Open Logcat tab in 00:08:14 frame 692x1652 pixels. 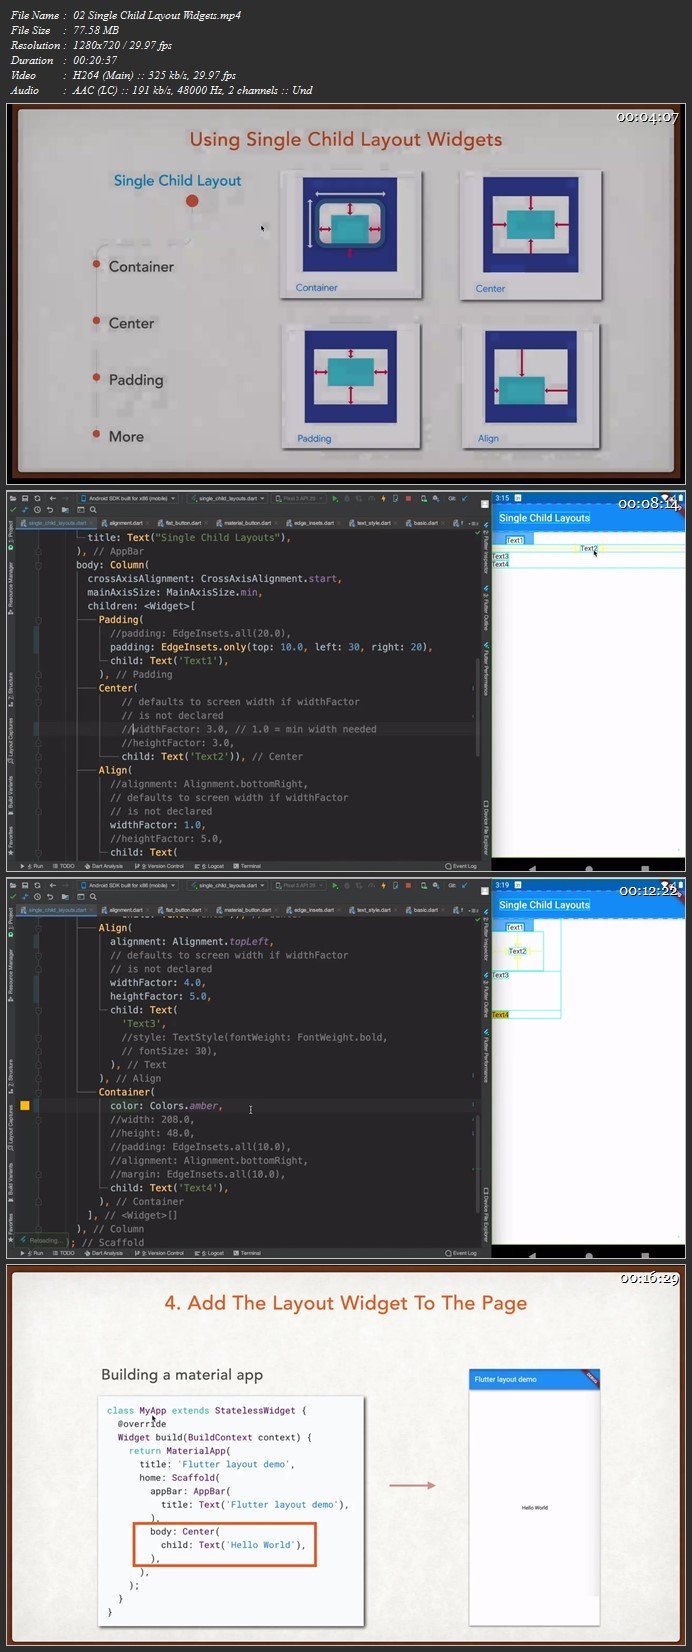point(211,866)
